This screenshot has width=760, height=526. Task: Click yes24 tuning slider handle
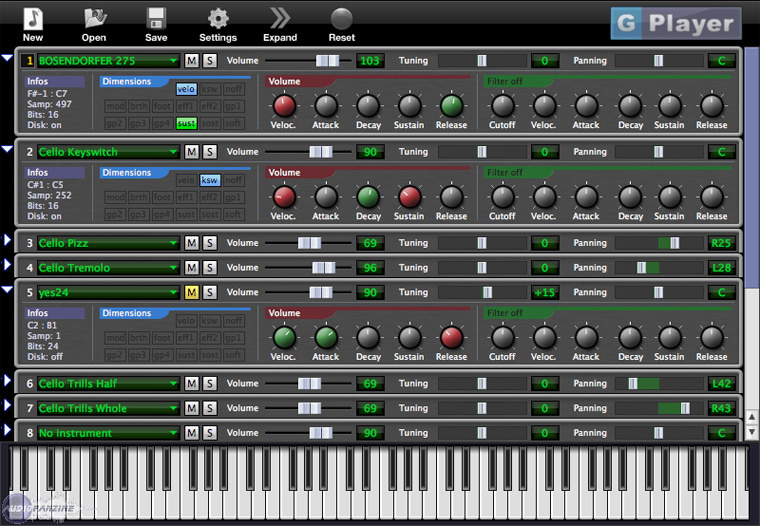487,292
